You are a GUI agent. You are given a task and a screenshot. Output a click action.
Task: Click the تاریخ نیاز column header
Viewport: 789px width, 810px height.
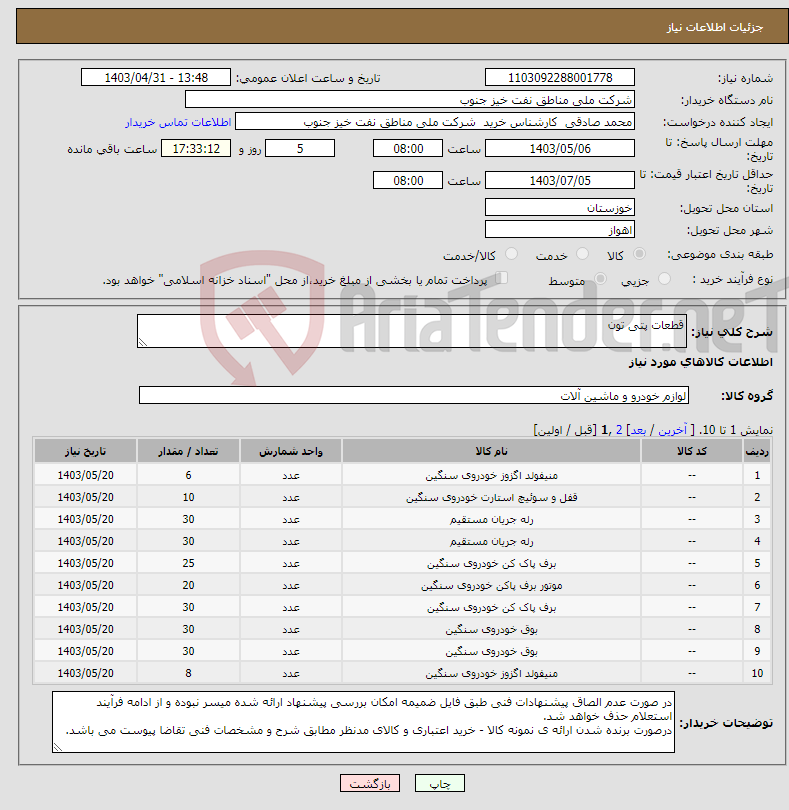pyautogui.click(x=85, y=451)
